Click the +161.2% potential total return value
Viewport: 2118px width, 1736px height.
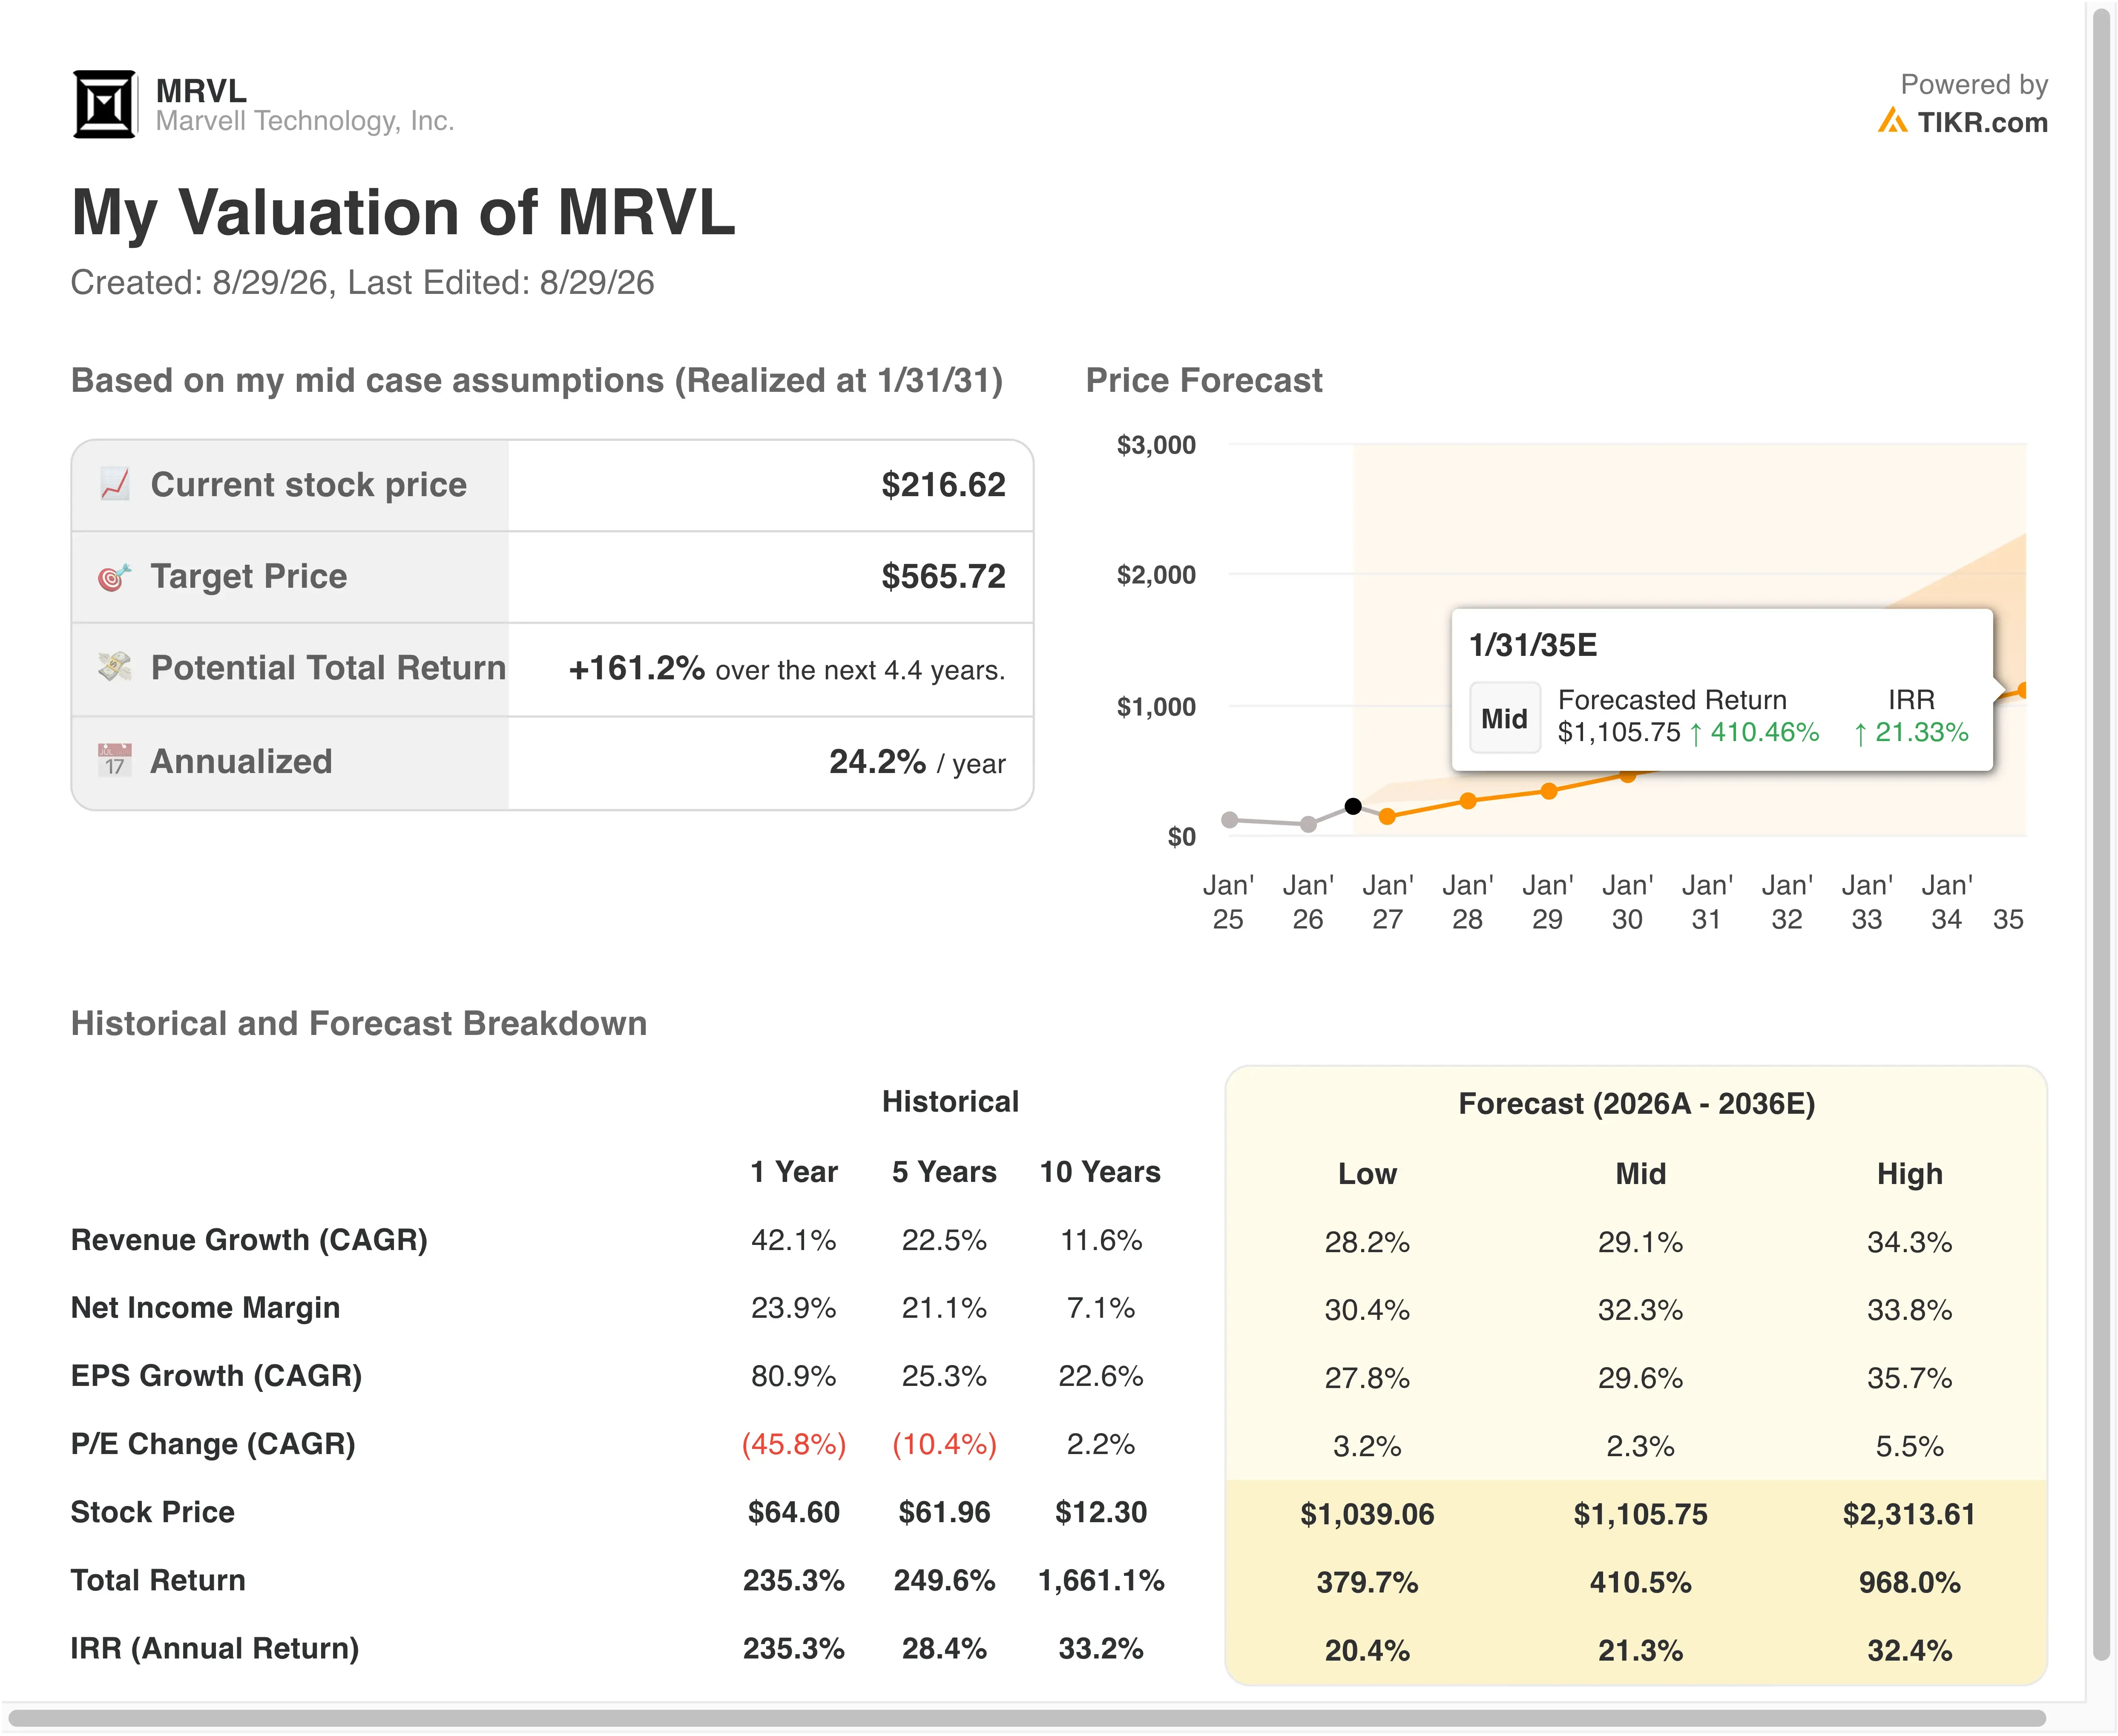[x=637, y=668]
